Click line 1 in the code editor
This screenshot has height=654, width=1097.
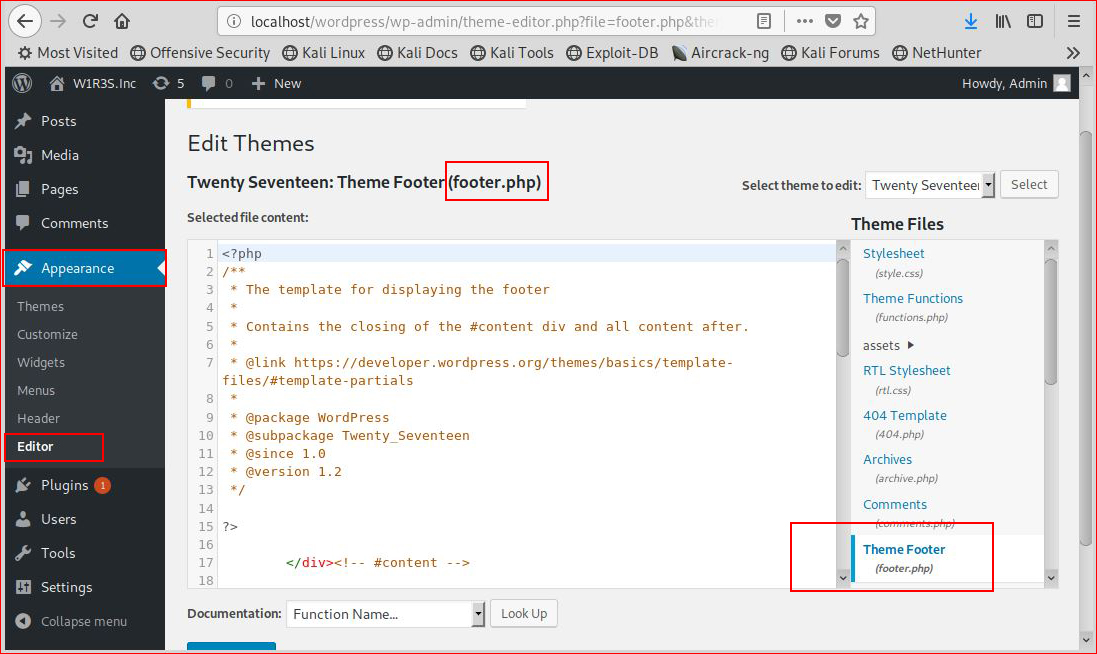pyautogui.click(x=528, y=253)
